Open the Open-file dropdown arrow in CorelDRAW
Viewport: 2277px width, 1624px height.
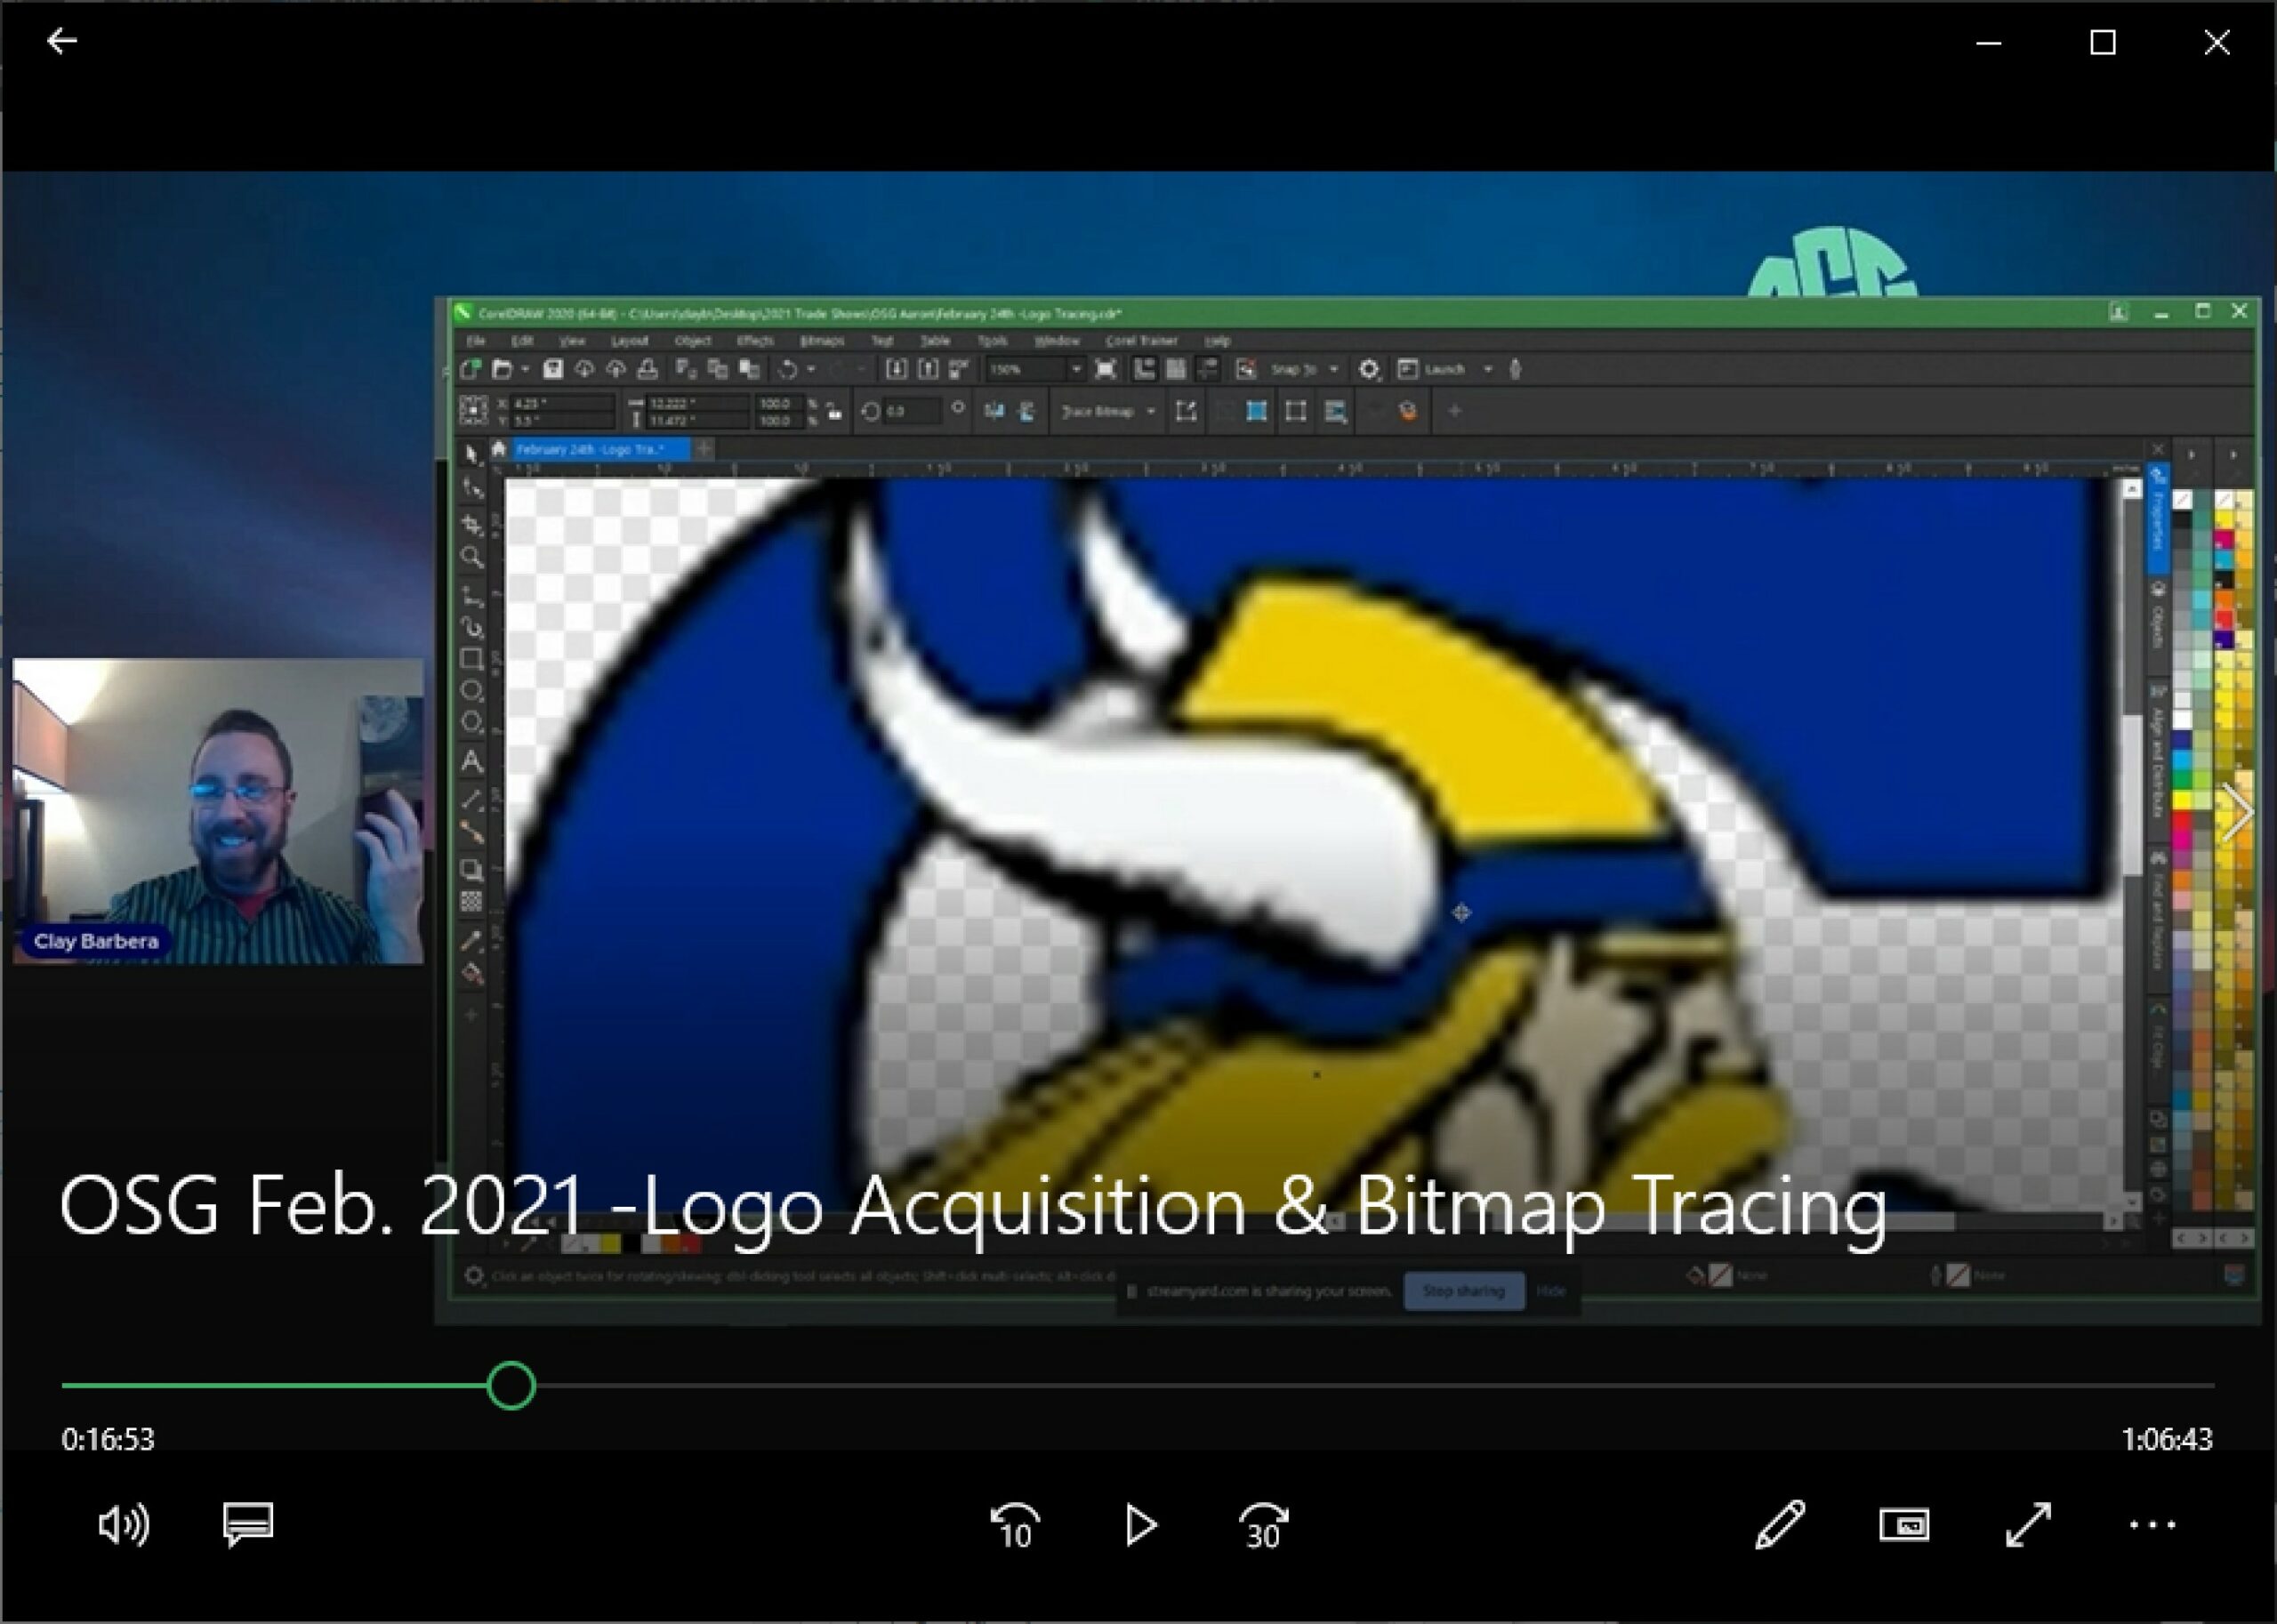click(x=525, y=369)
